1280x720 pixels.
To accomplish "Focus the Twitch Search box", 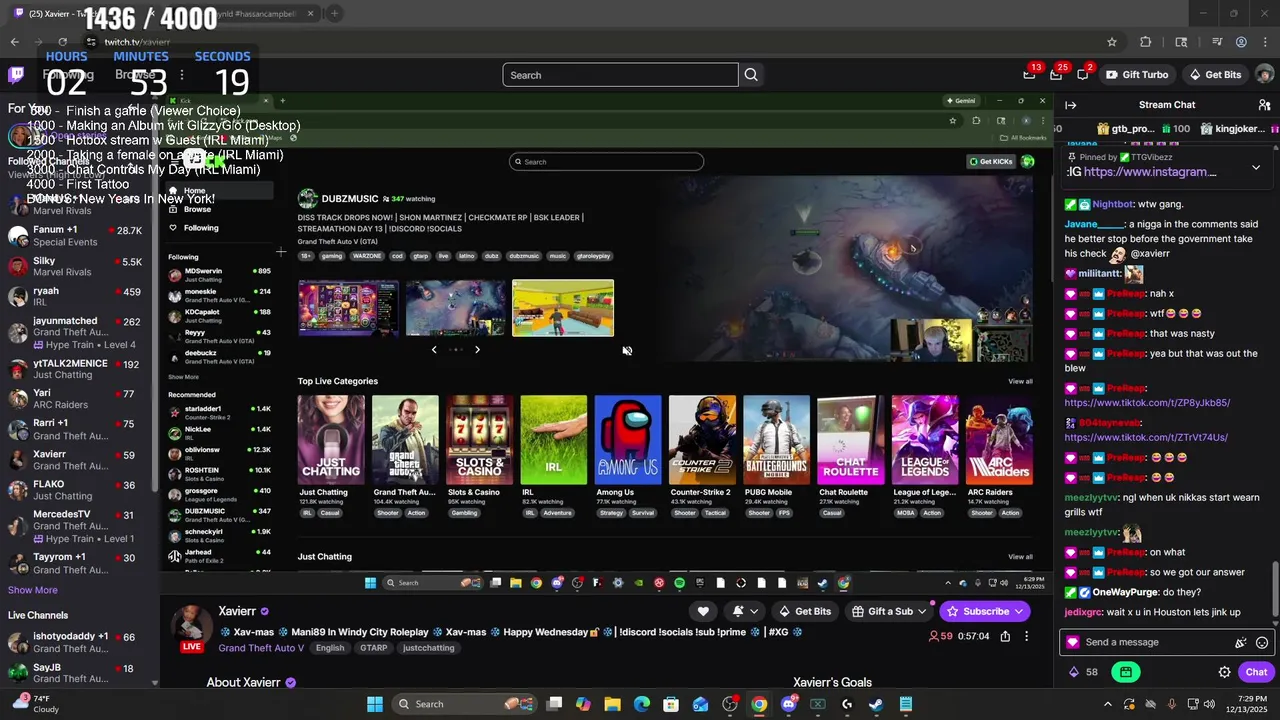I will click(620, 75).
